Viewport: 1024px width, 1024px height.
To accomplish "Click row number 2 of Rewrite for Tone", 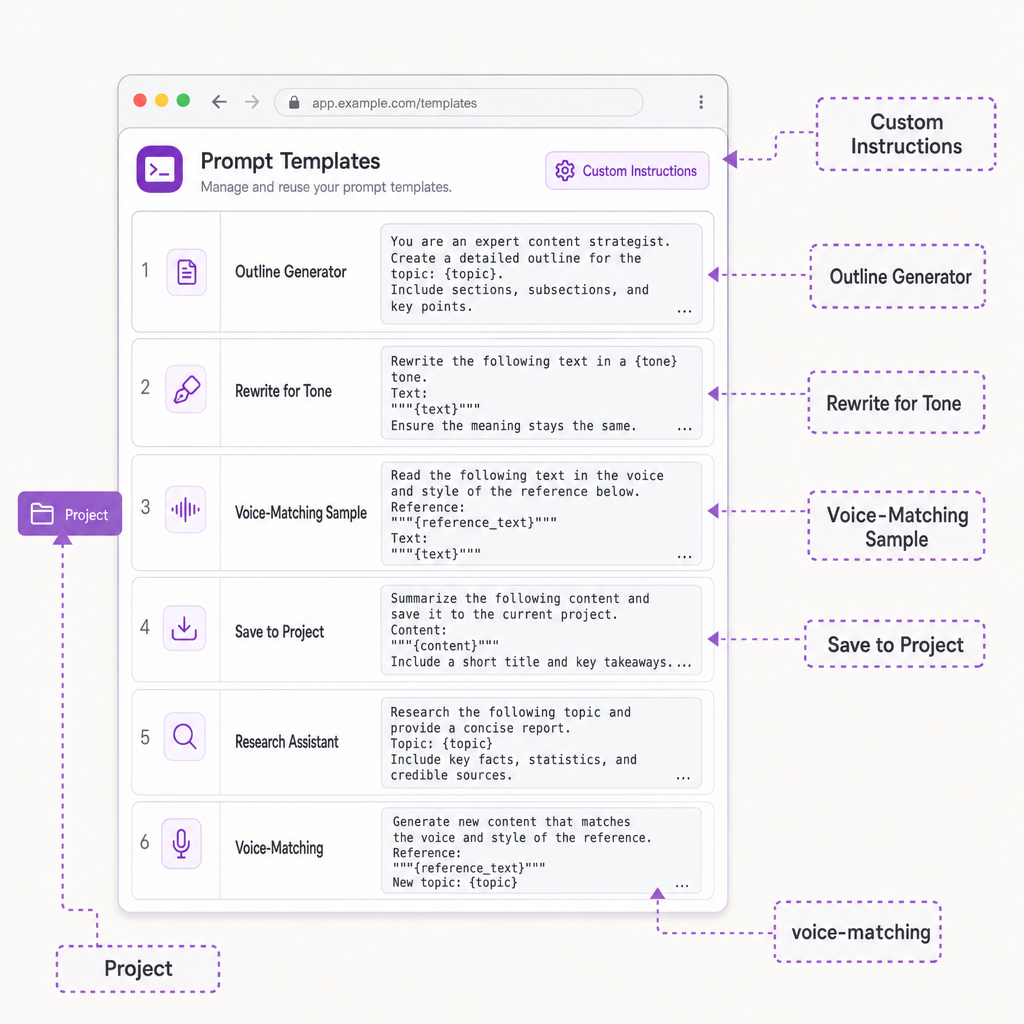I will (145, 387).
